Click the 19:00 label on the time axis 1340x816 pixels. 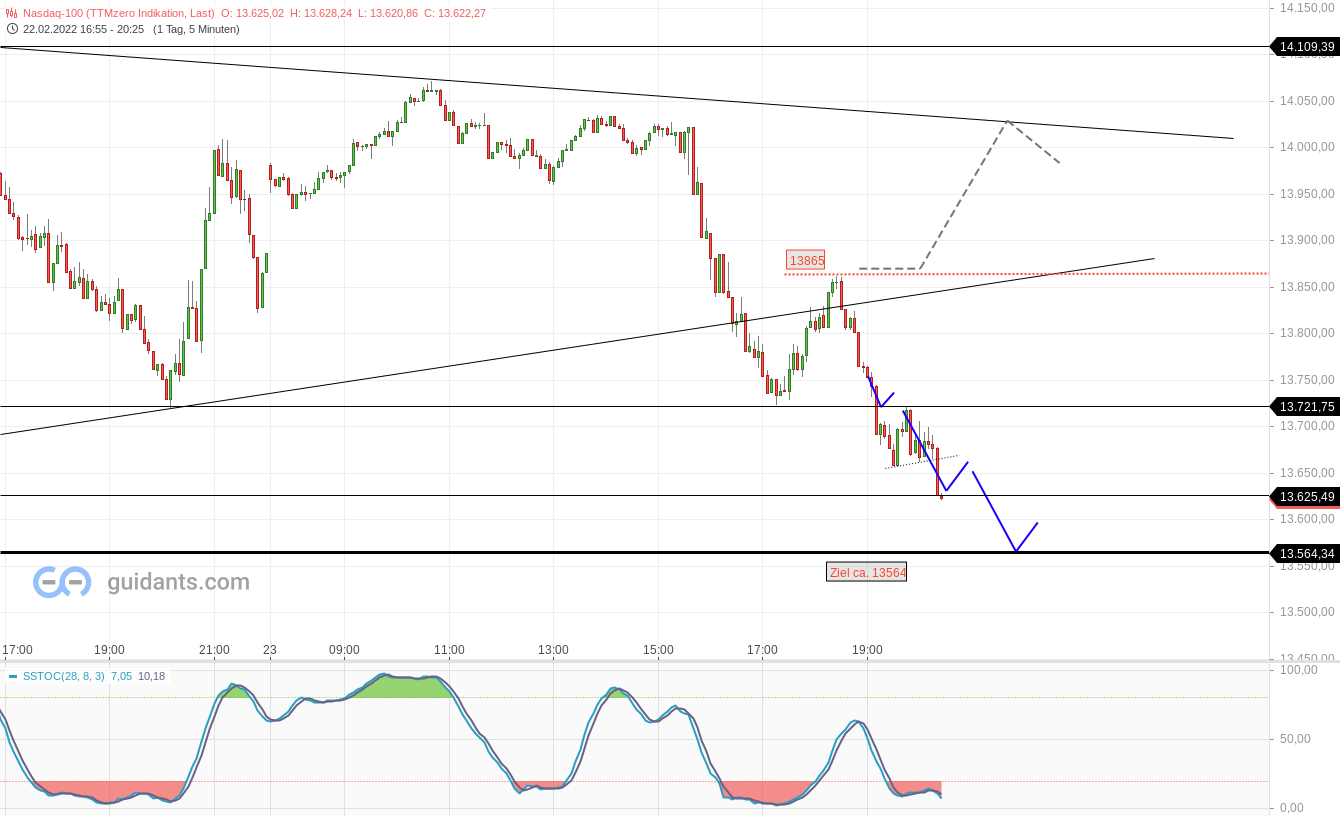866,649
